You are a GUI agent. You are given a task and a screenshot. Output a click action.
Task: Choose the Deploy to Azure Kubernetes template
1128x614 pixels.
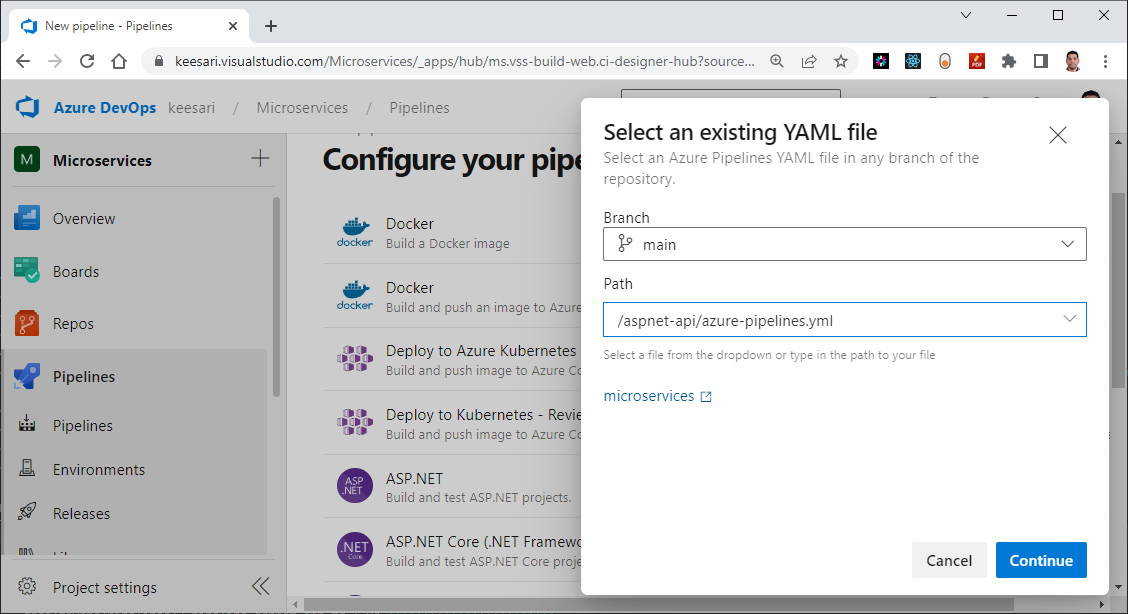[x=452, y=359]
